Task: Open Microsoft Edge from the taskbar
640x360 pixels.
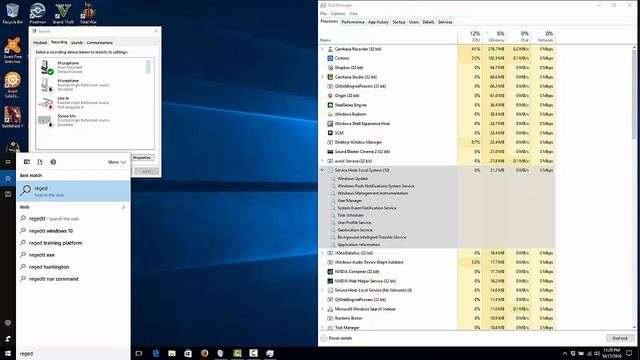Action: pos(156,353)
